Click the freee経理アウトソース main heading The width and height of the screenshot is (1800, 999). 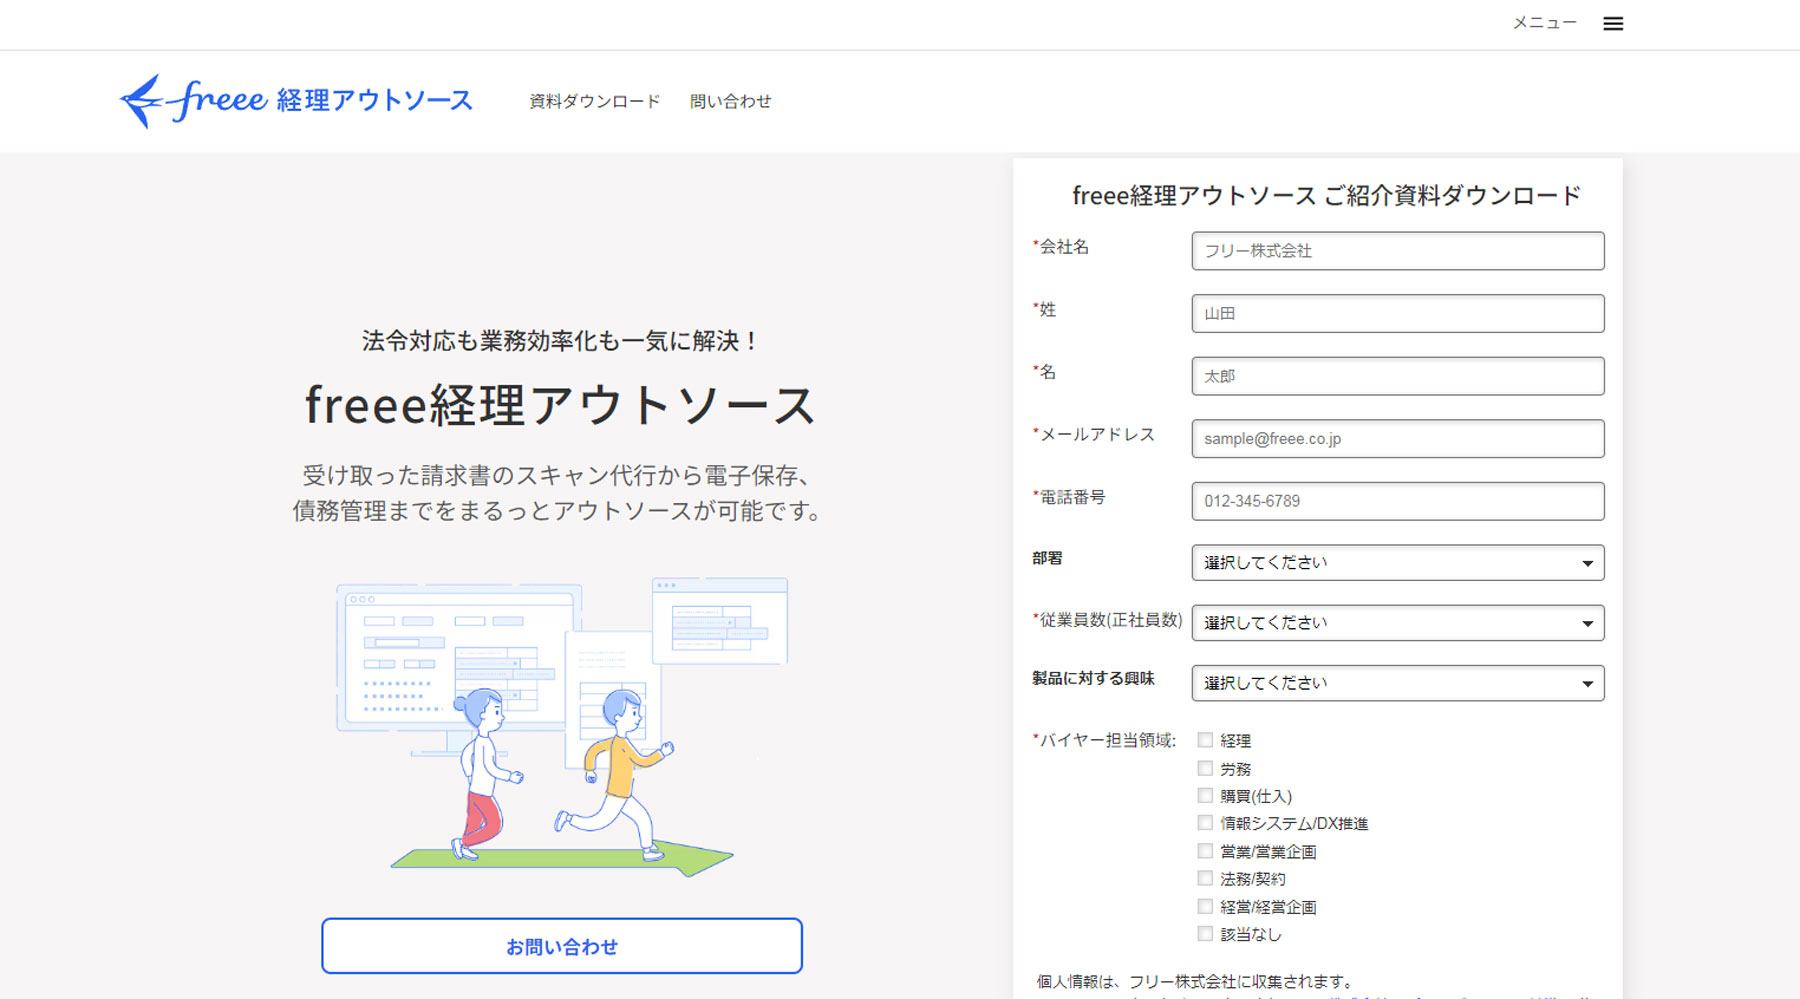click(561, 406)
